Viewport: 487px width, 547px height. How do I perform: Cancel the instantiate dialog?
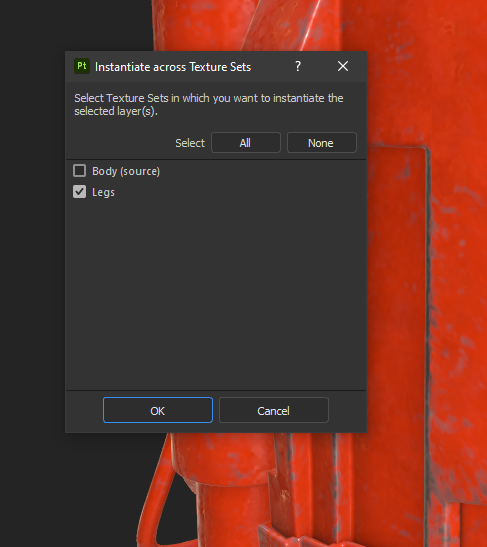coord(274,410)
